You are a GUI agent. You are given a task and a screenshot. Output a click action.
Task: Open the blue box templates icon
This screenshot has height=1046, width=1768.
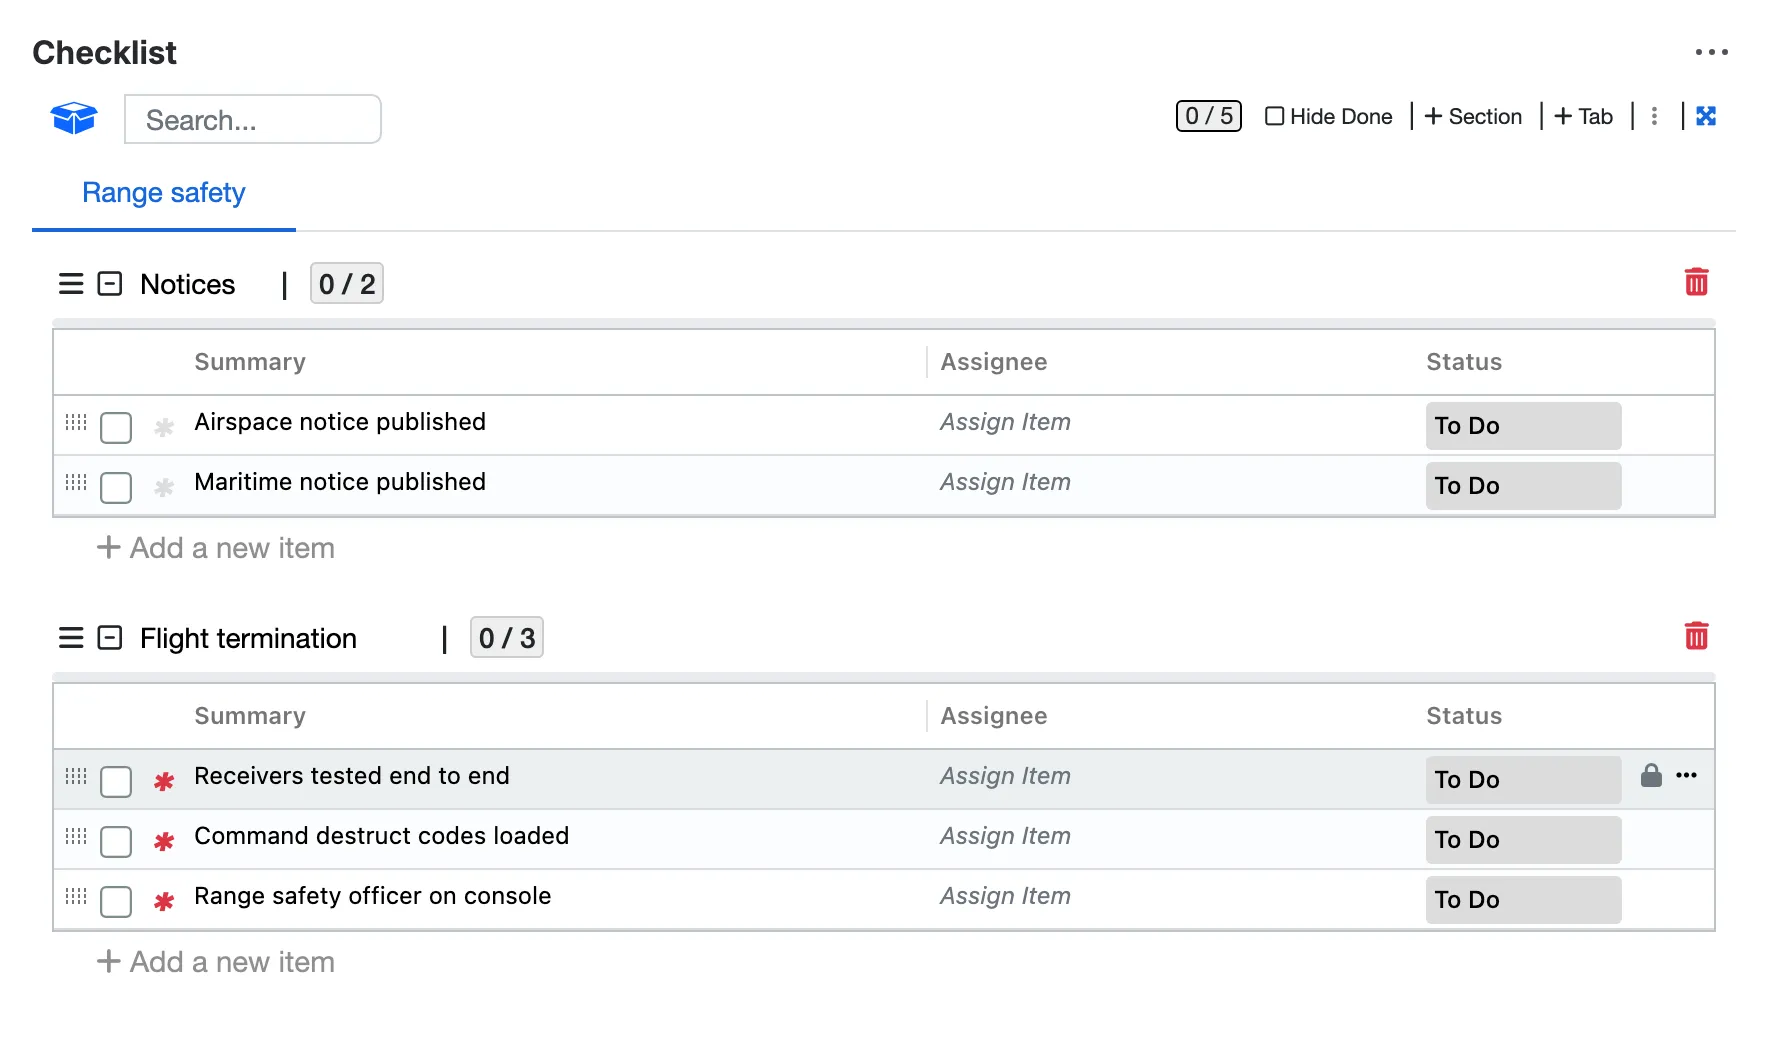74,118
